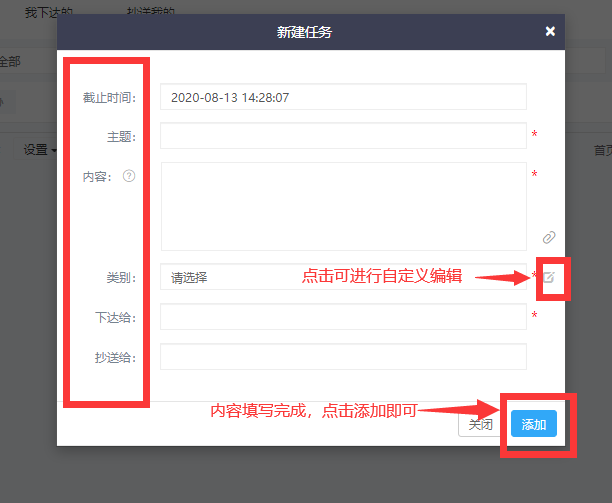Close the 新建任务 dialog with X
Screen dimensions: 612x503
(550, 31)
